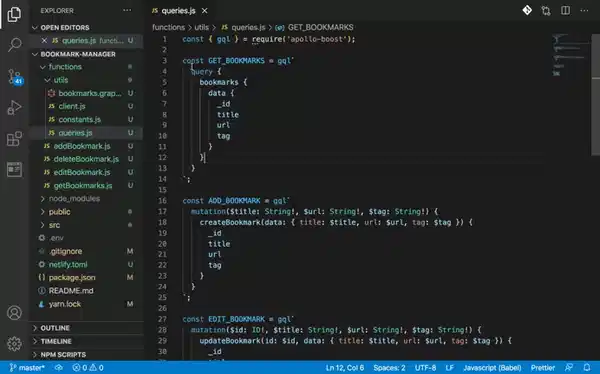600x374 pixels.
Task: Close the queries.js editor tab
Action: coord(205,11)
